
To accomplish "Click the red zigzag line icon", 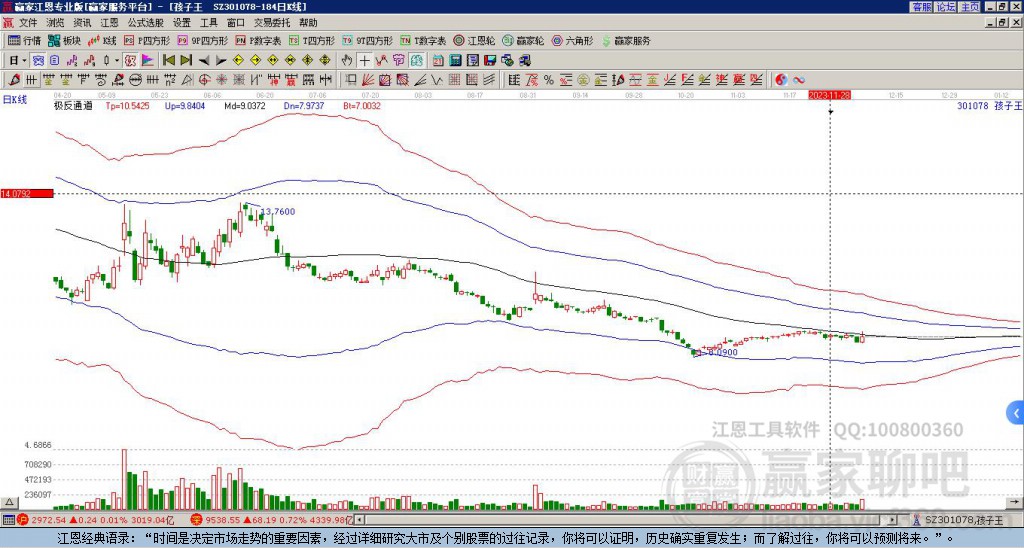I will 381,60.
